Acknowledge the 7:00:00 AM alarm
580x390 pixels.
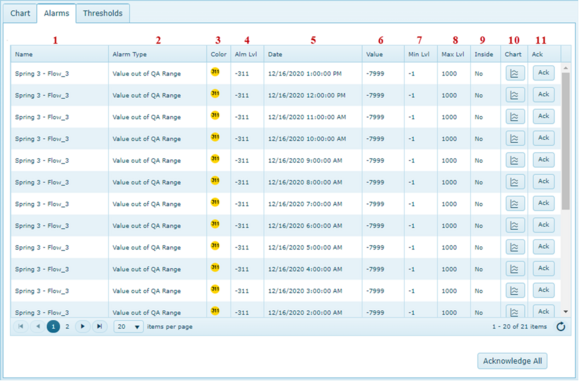543,203
